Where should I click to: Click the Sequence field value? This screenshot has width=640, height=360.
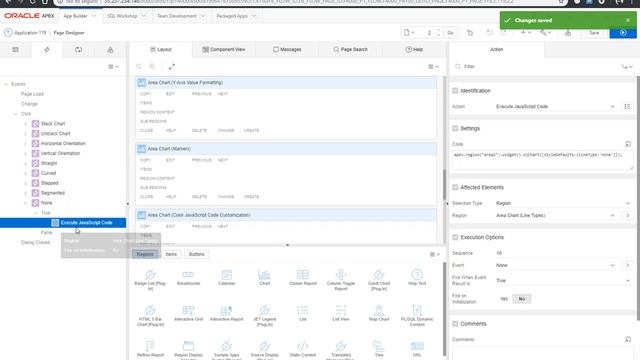(x=563, y=253)
